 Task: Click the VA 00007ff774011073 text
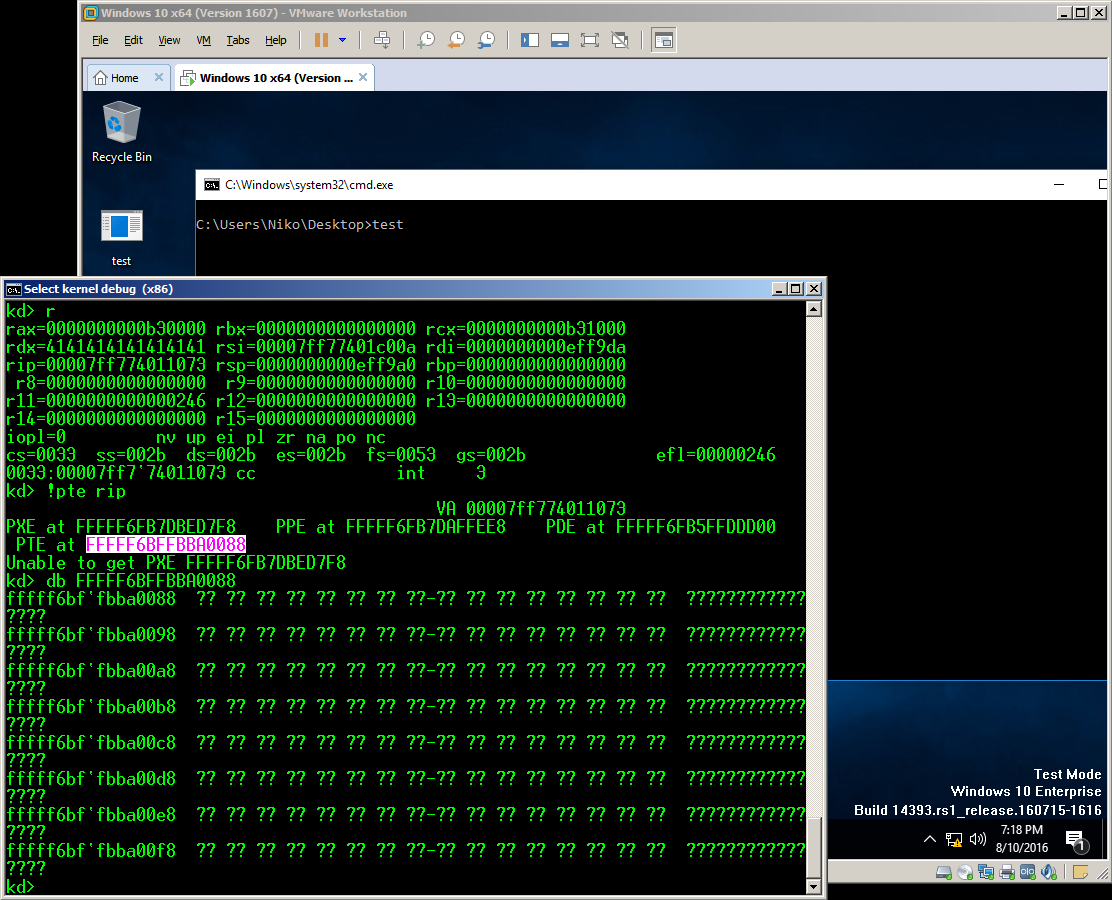coord(531,509)
